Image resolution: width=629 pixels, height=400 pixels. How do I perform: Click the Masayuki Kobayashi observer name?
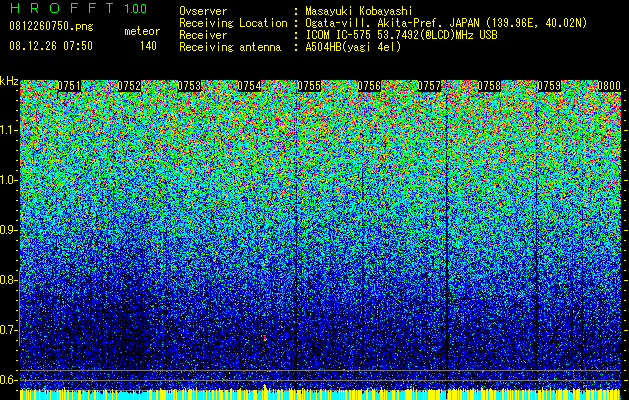(359, 11)
